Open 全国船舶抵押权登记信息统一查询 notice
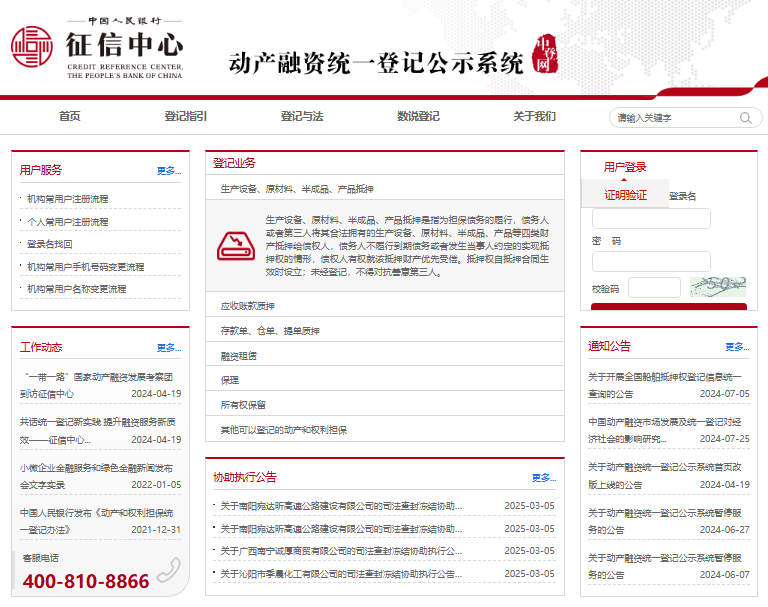The image size is (768, 607). pyautogui.click(x=665, y=385)
